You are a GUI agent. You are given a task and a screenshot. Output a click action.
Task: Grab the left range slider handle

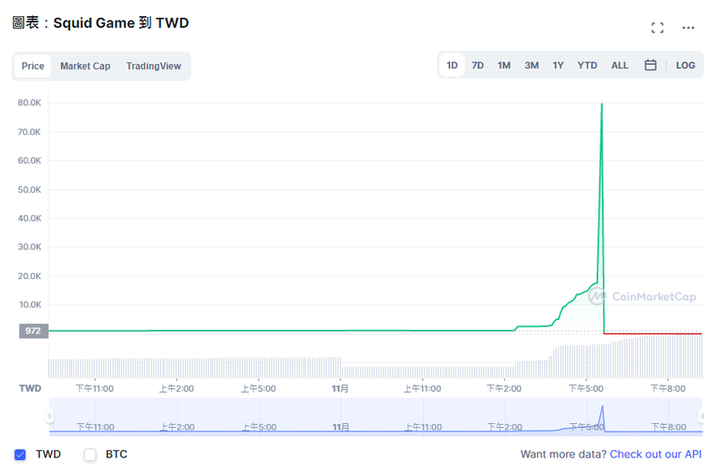49,416
